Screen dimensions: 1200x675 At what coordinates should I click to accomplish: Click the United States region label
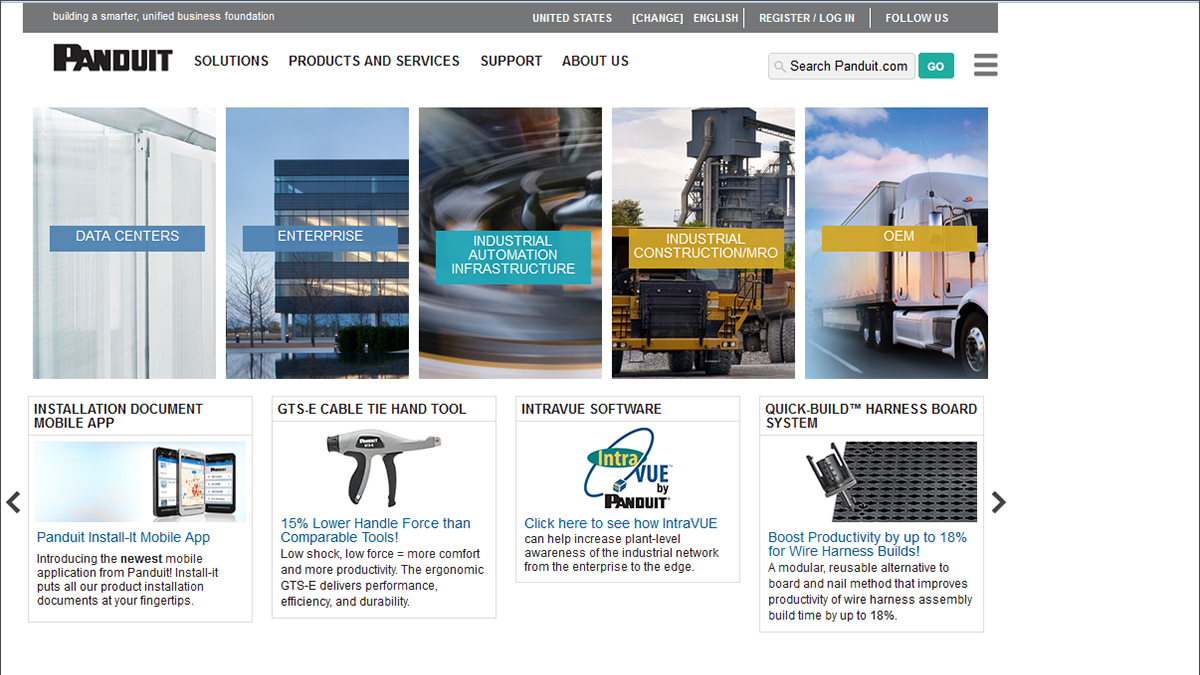pos(572,18)
